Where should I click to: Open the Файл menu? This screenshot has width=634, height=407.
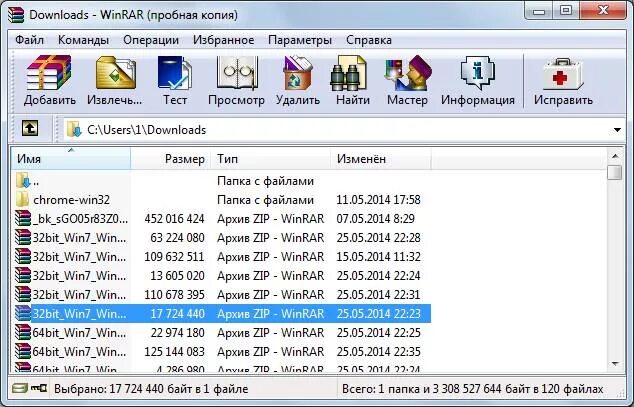(29, 40)
